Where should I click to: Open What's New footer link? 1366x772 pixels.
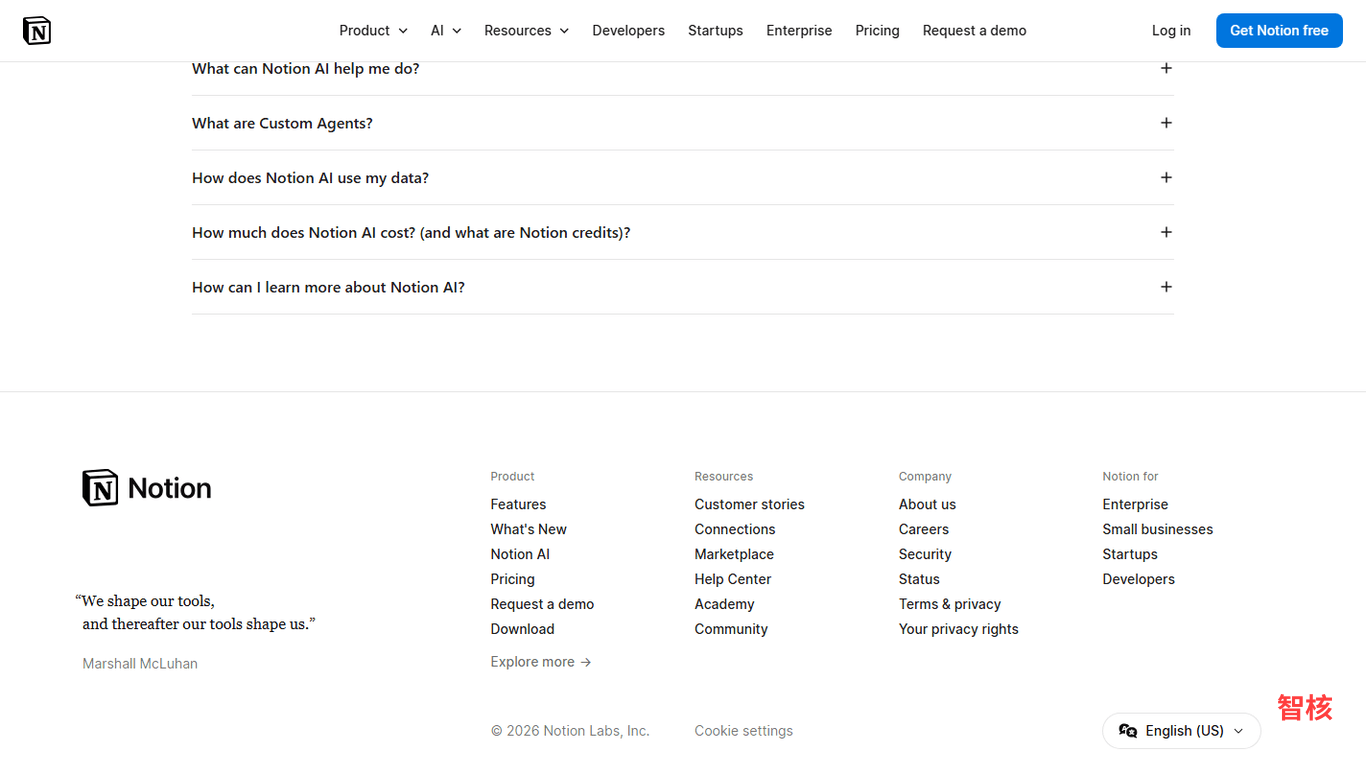point(528,530)
